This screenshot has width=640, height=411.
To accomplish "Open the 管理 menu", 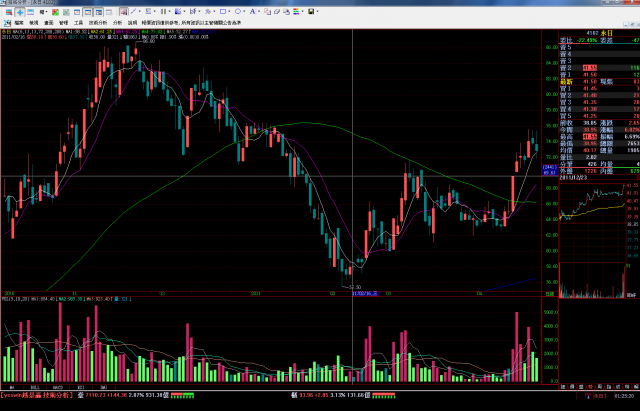I will pos(63,23).
